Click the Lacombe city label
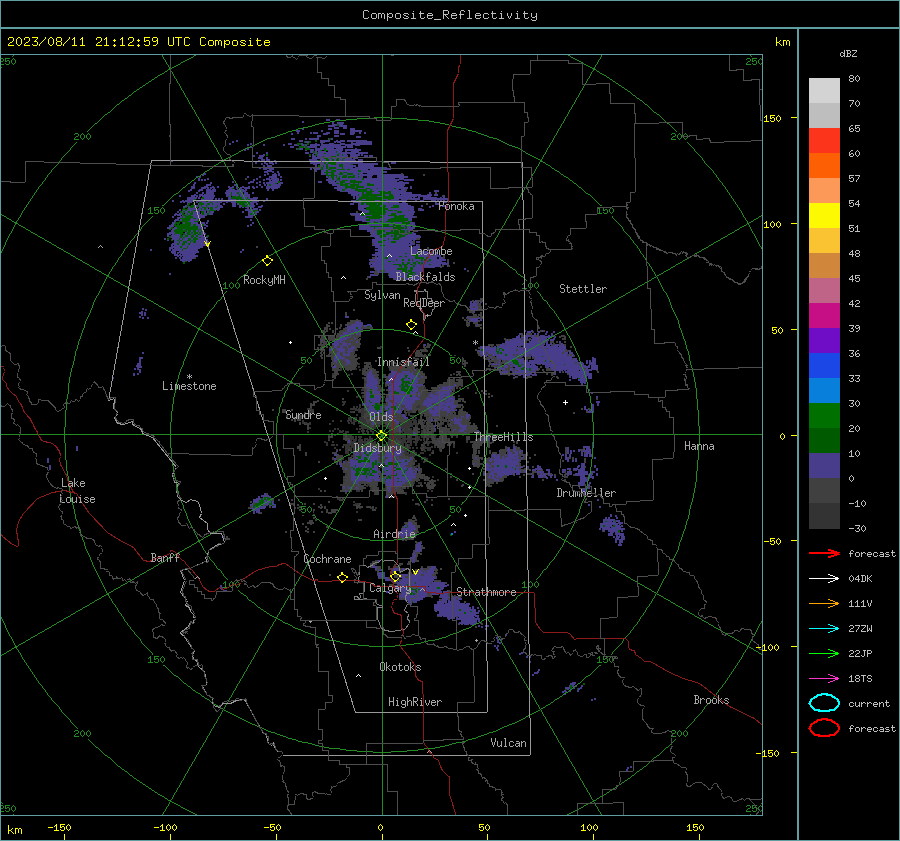This screenshot has height=841, width=900. pyautogui.click(x=431, y=251)
